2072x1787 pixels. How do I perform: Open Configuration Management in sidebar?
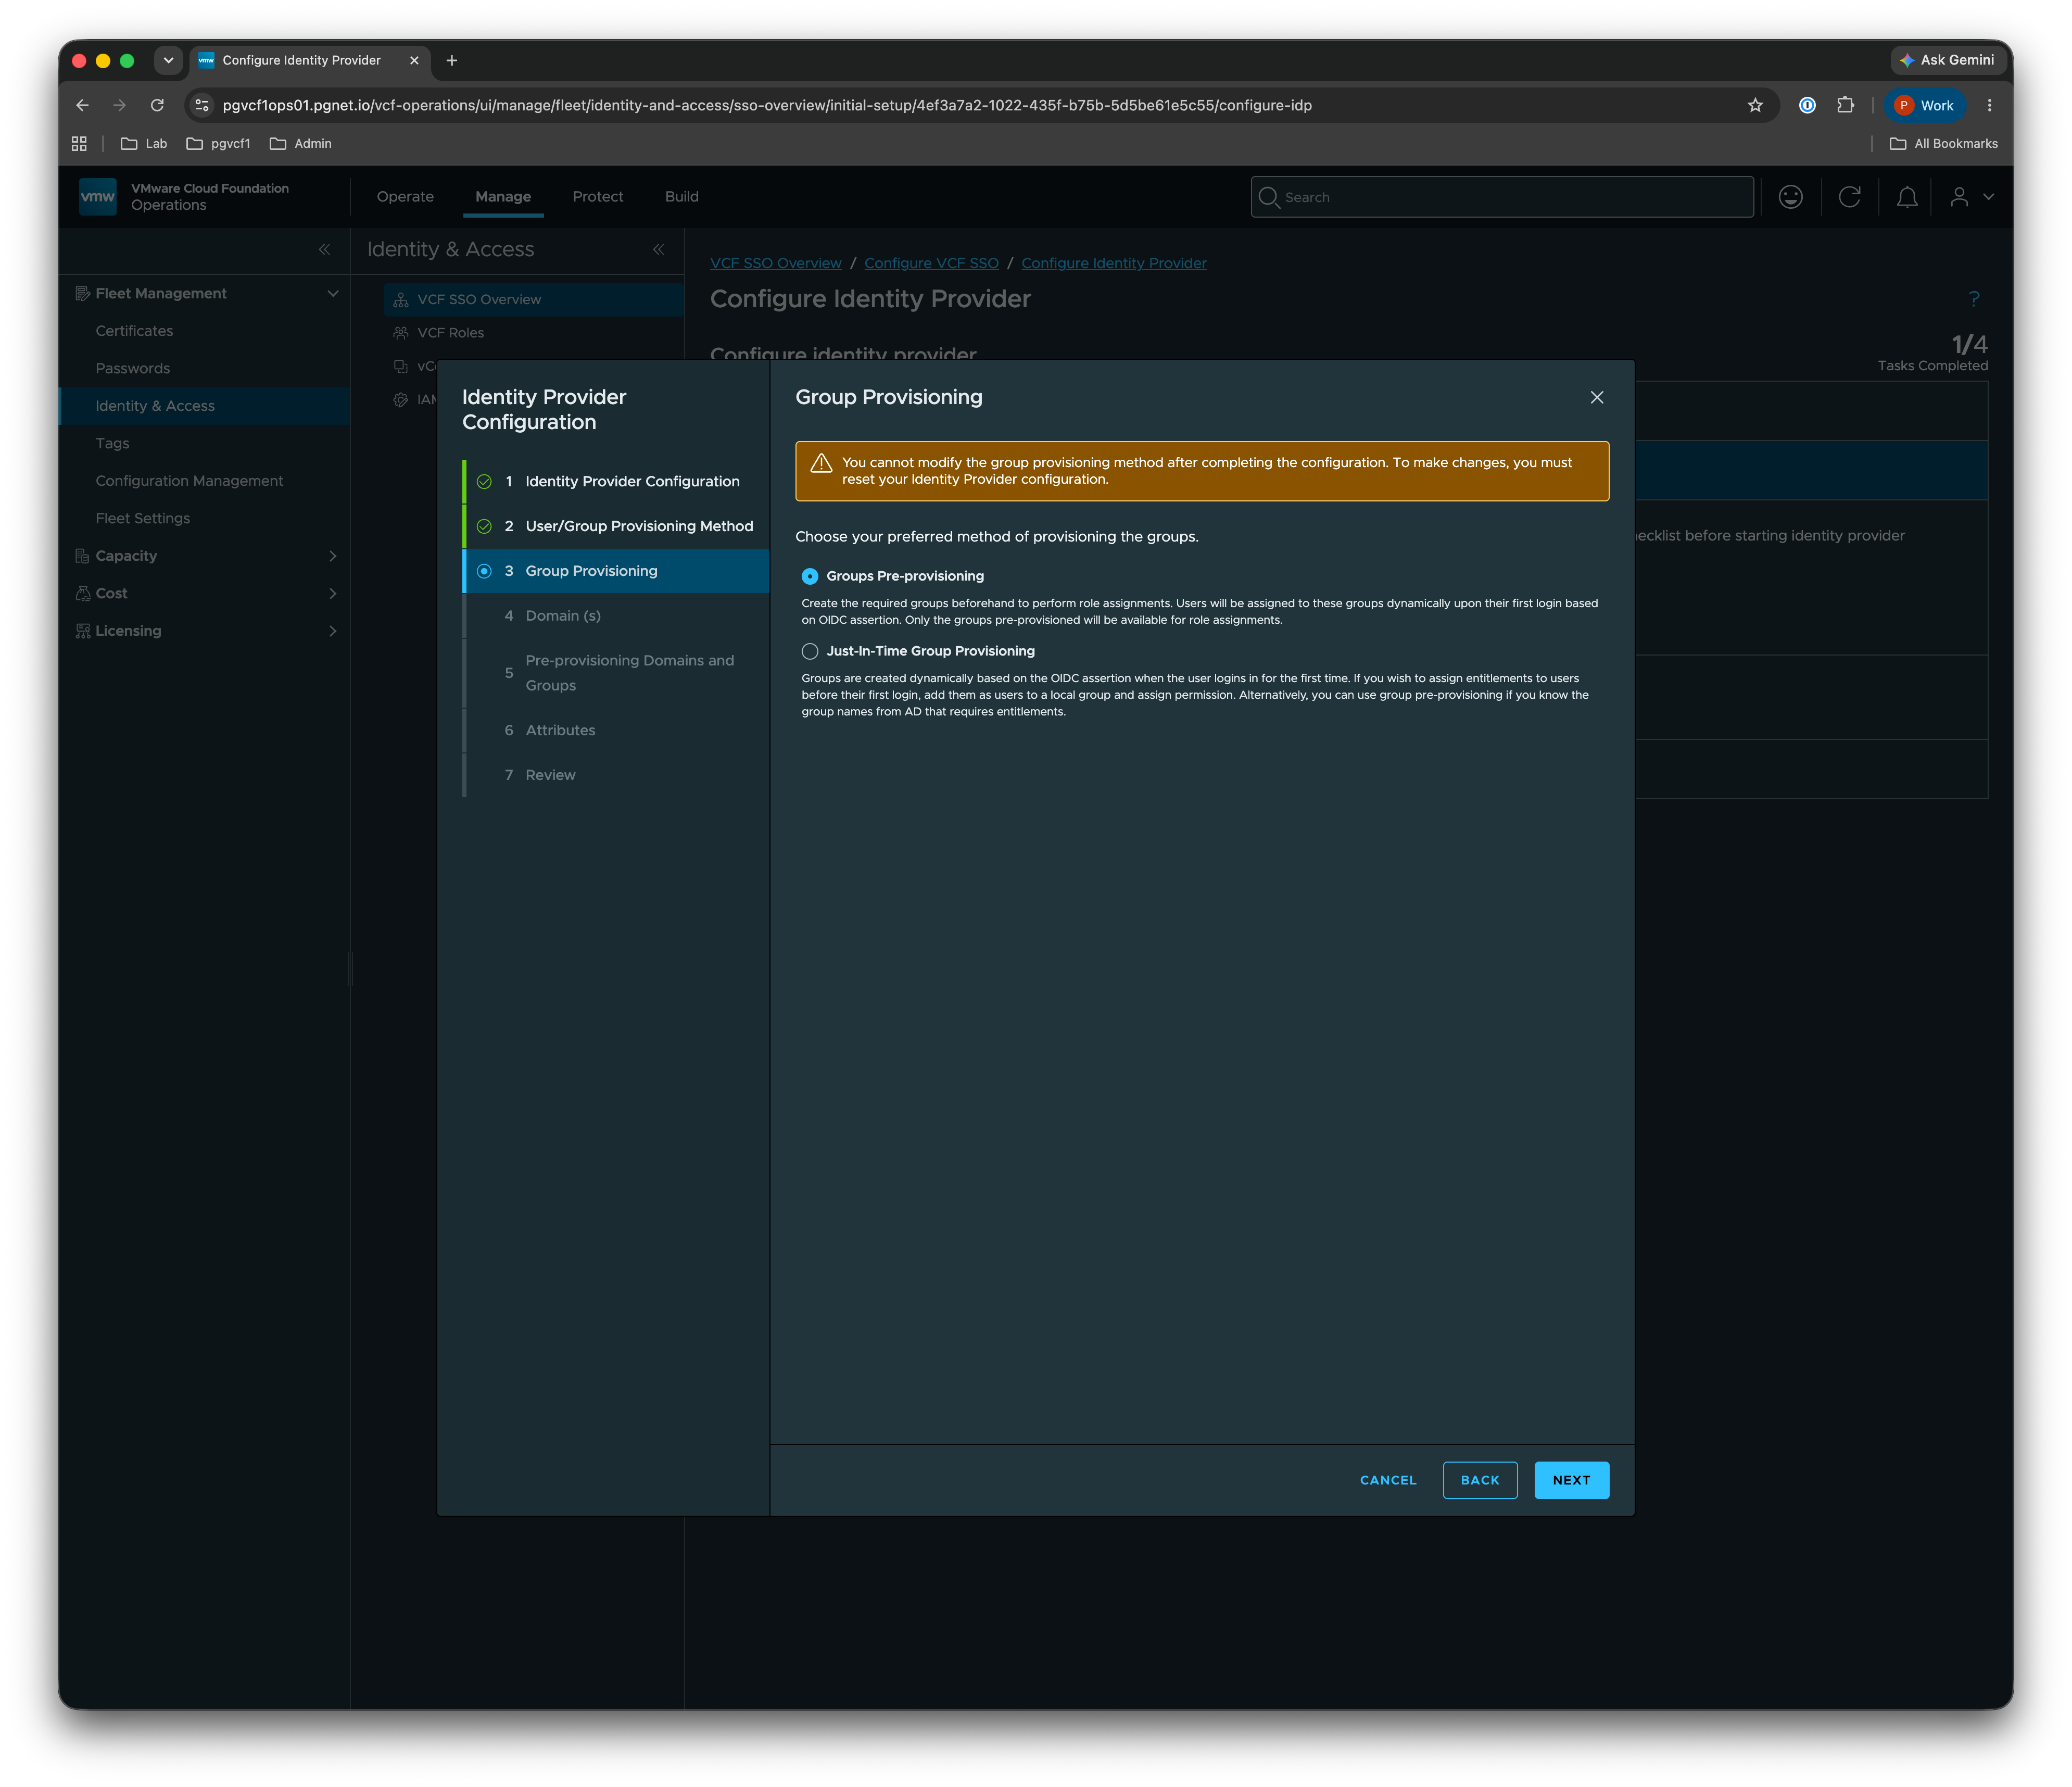(x=189, y=481)
